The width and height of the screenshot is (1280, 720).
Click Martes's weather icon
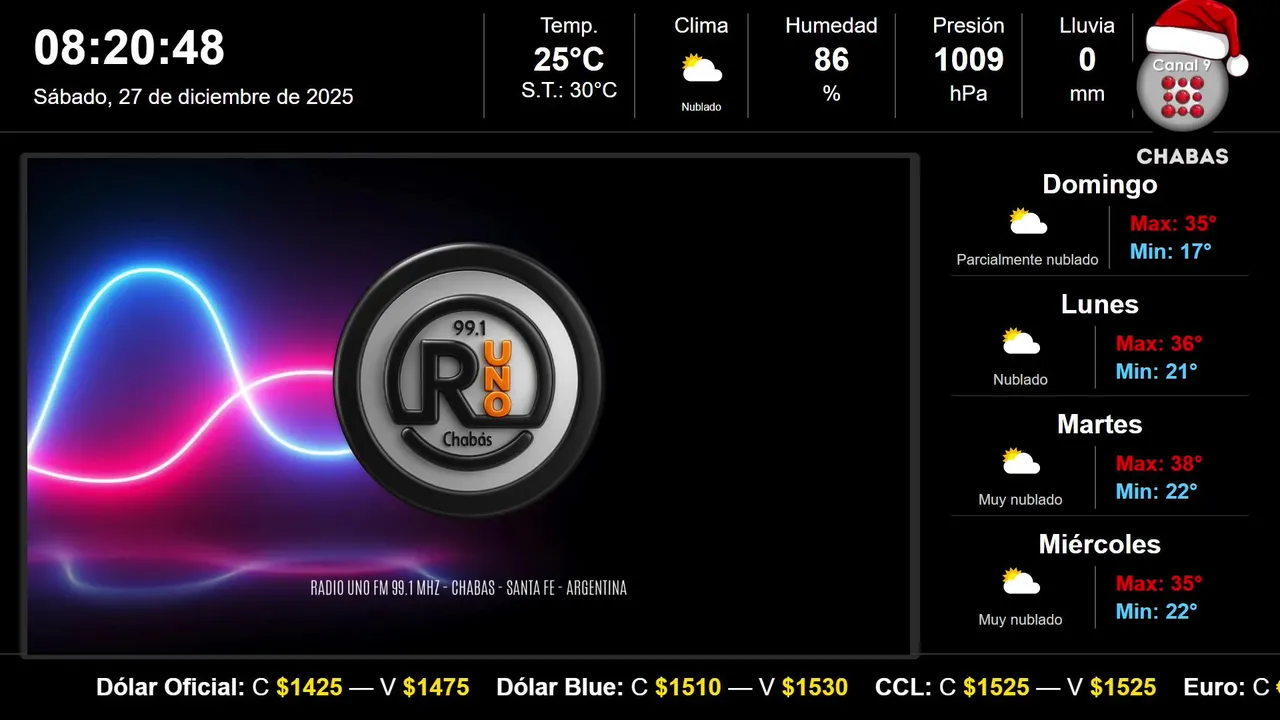click(x=1021, y=461)
